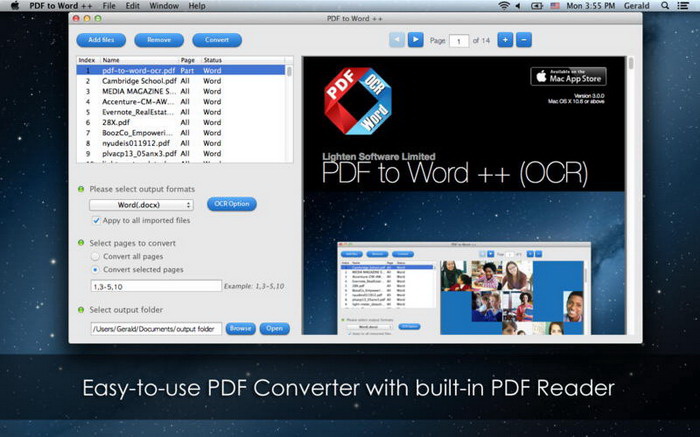Select the Accenture-CM-AW file row
The height and width of the screenshot is (437, 700).
click(181, 102)
